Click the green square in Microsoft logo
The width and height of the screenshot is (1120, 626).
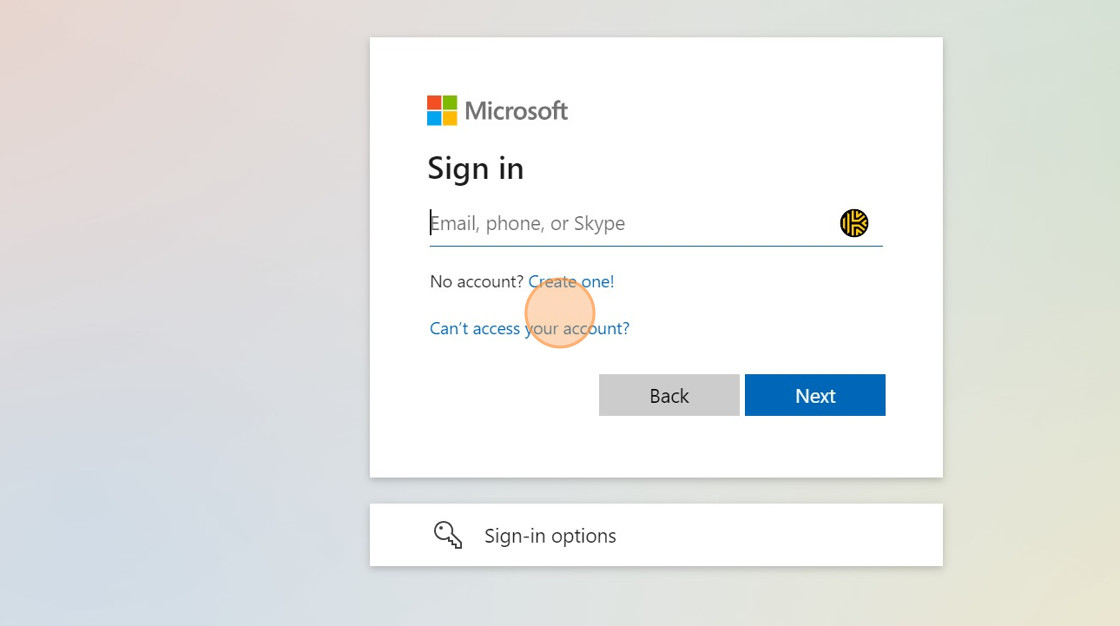pyautogui.click(x=450, y=103)
